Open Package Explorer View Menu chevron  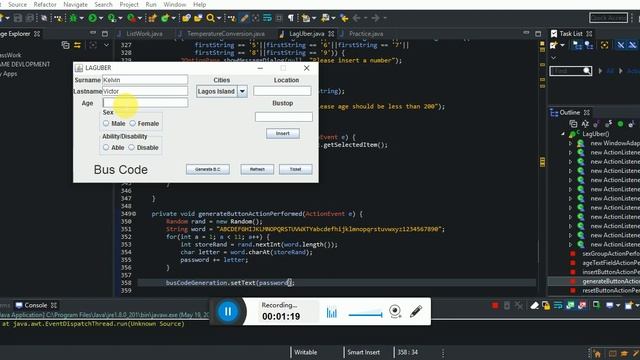[x=106, y=45]
